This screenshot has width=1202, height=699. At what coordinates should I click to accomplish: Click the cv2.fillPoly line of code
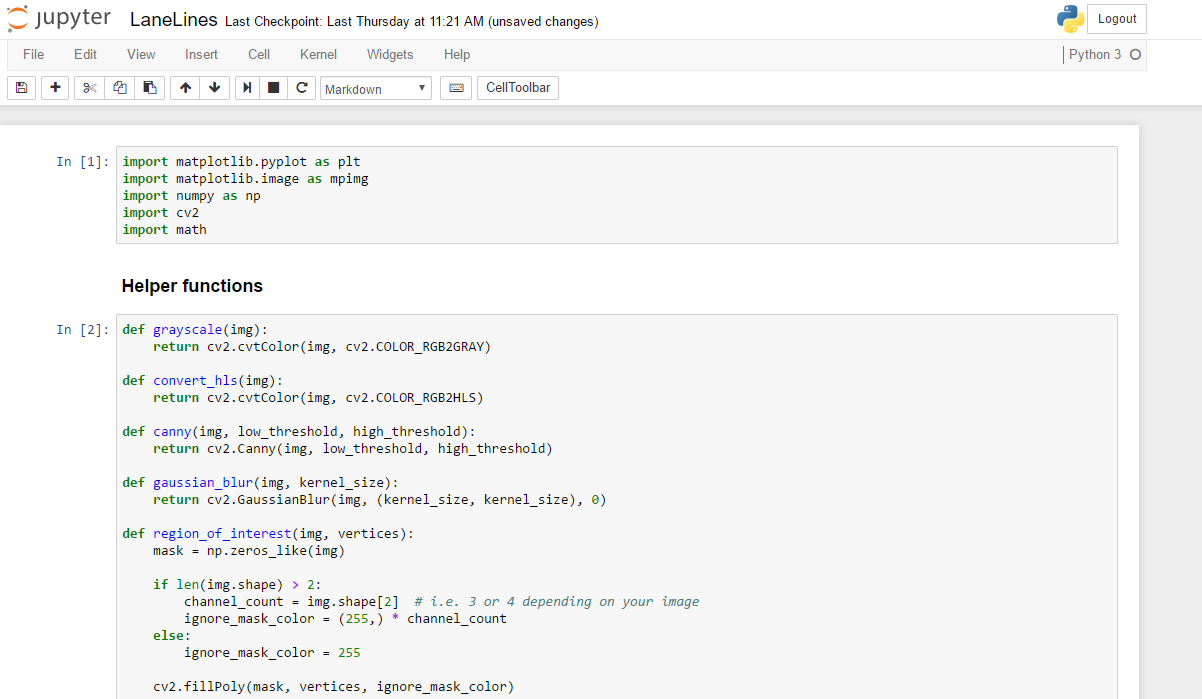click(x=333, y=686)
